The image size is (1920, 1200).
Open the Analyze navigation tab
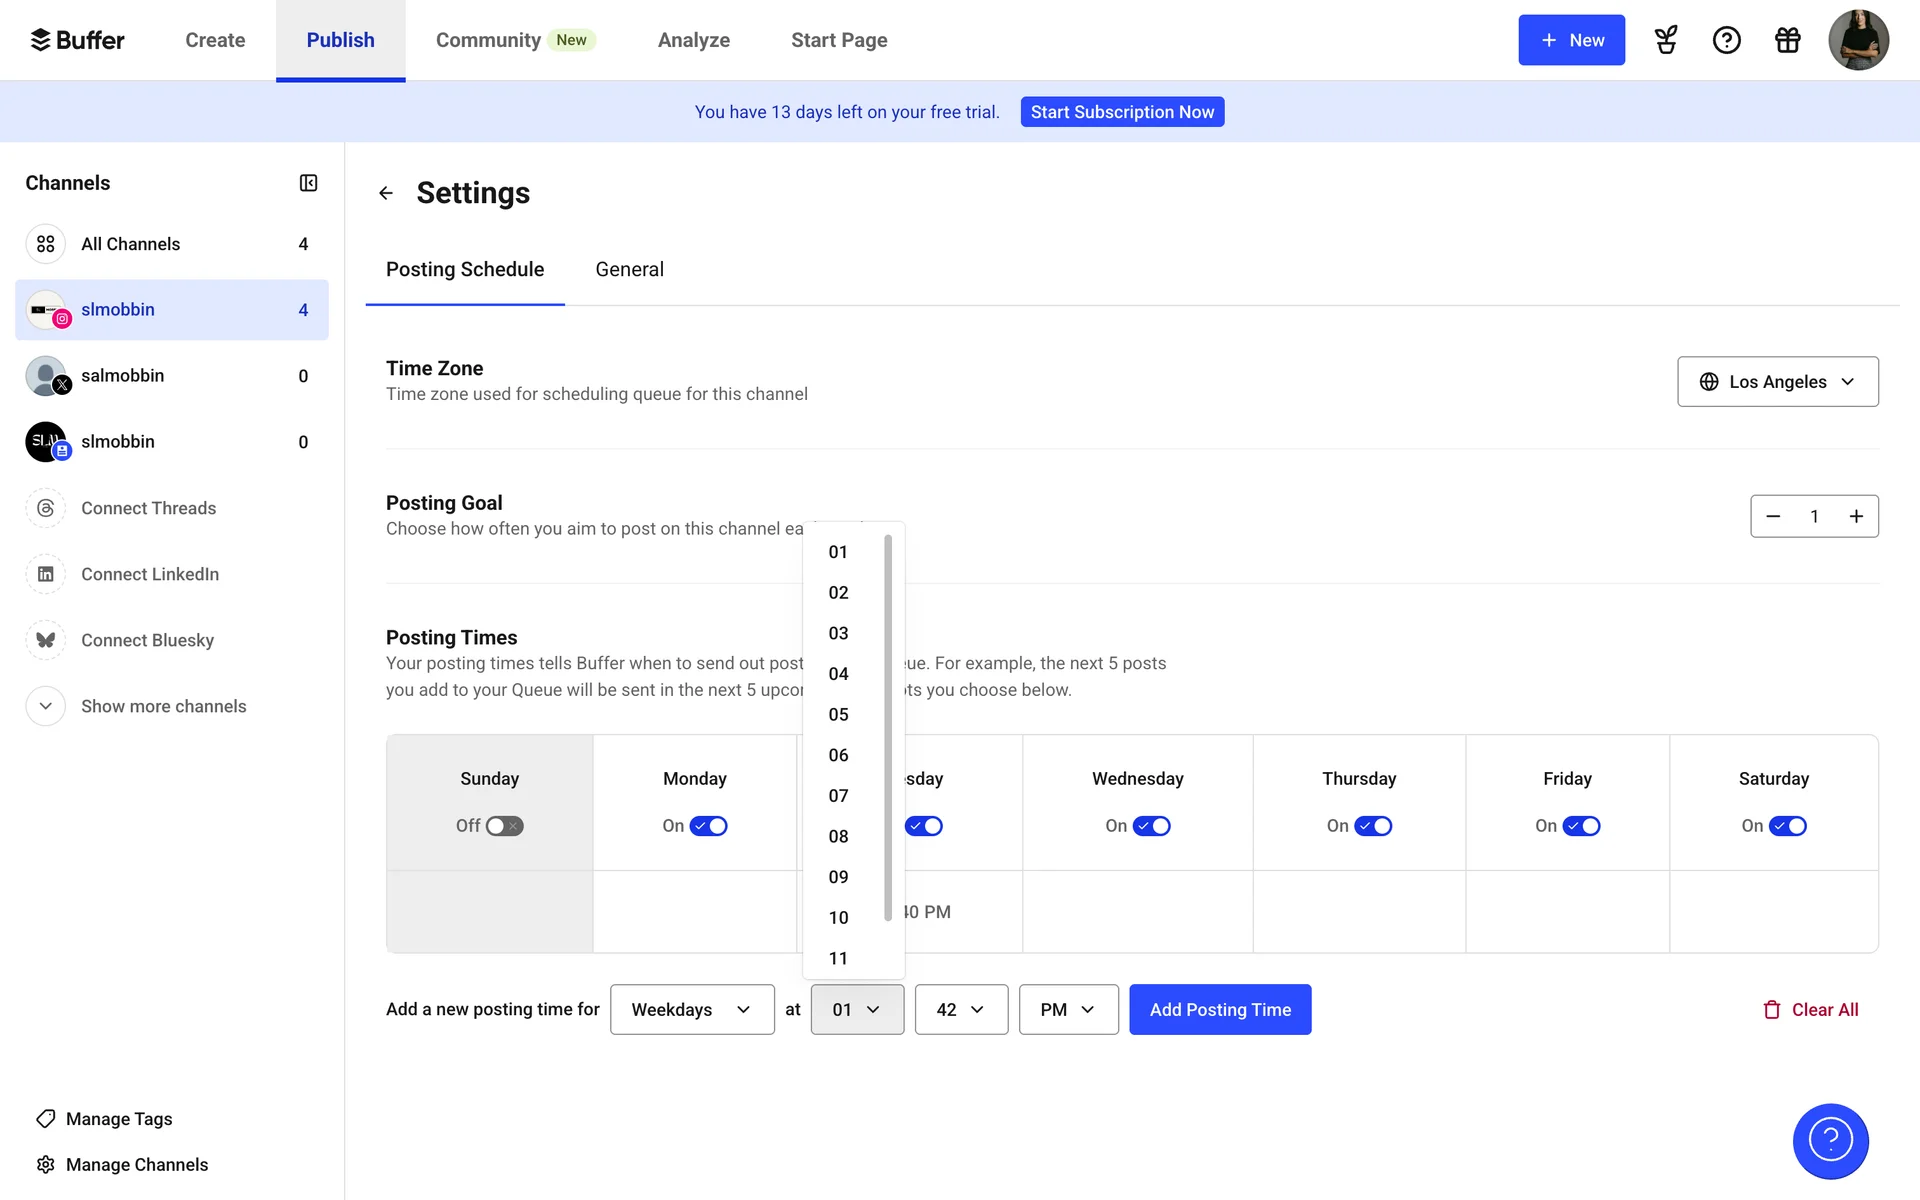click(693, 40)
